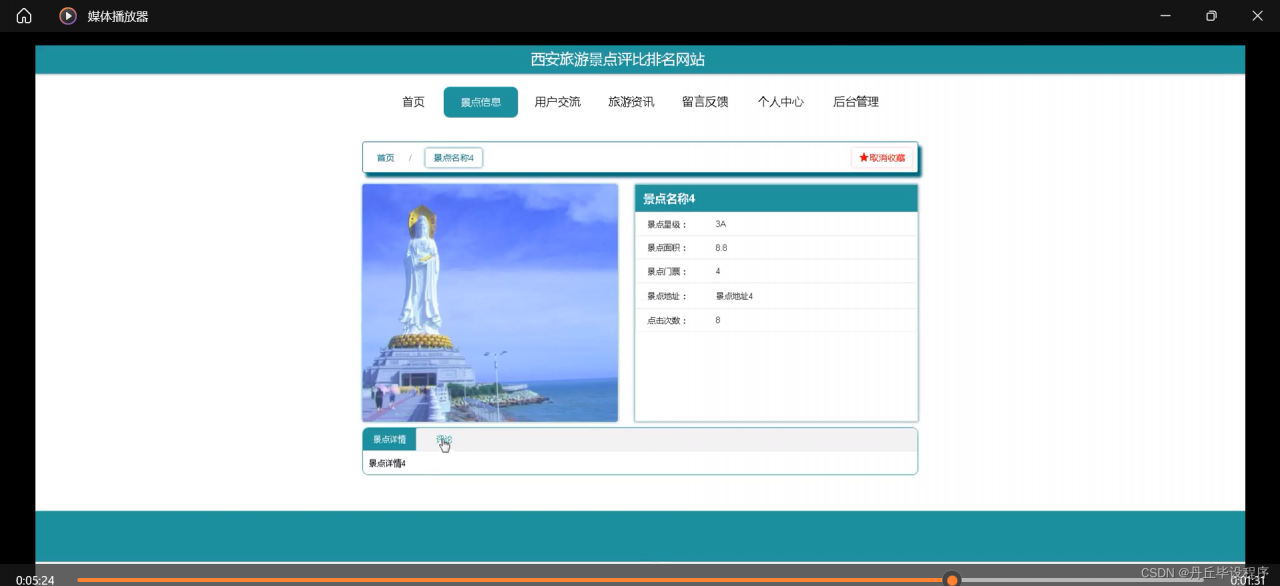Click the Guanyin statue scenic spot image
The width and height of the screenshot is (1280, 586).
[490, 302]
